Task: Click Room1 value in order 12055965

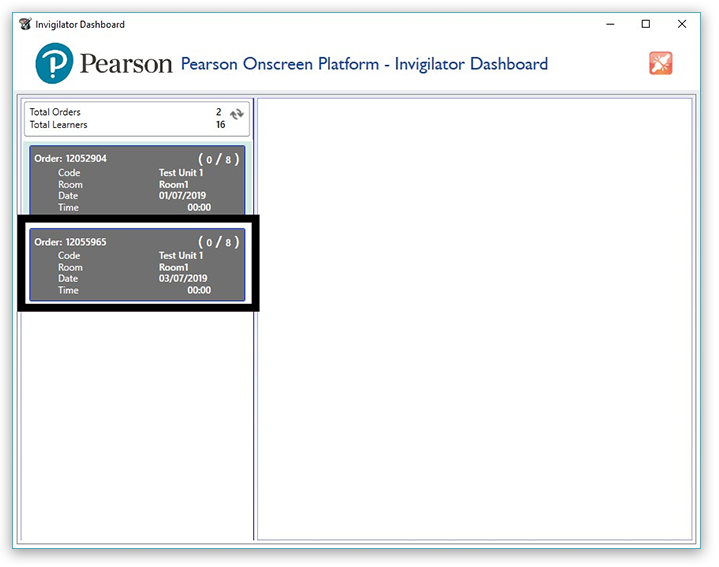Action: point(173,268)
